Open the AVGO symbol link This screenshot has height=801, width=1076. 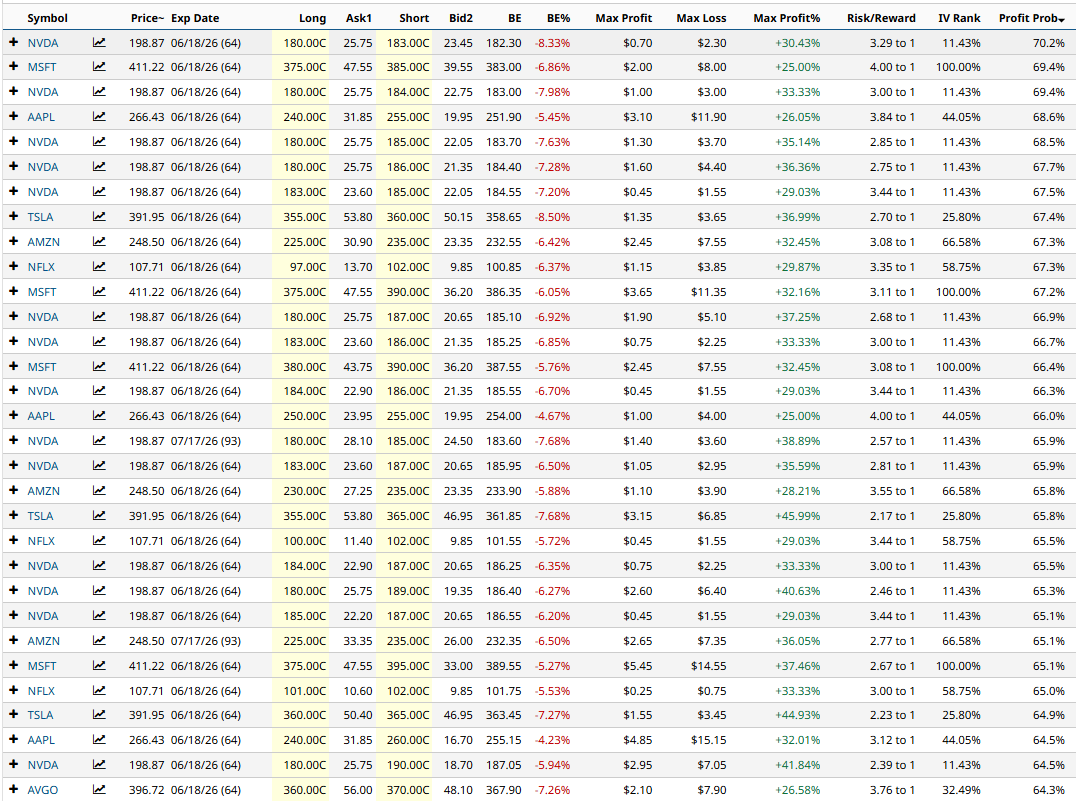[42, 790]
